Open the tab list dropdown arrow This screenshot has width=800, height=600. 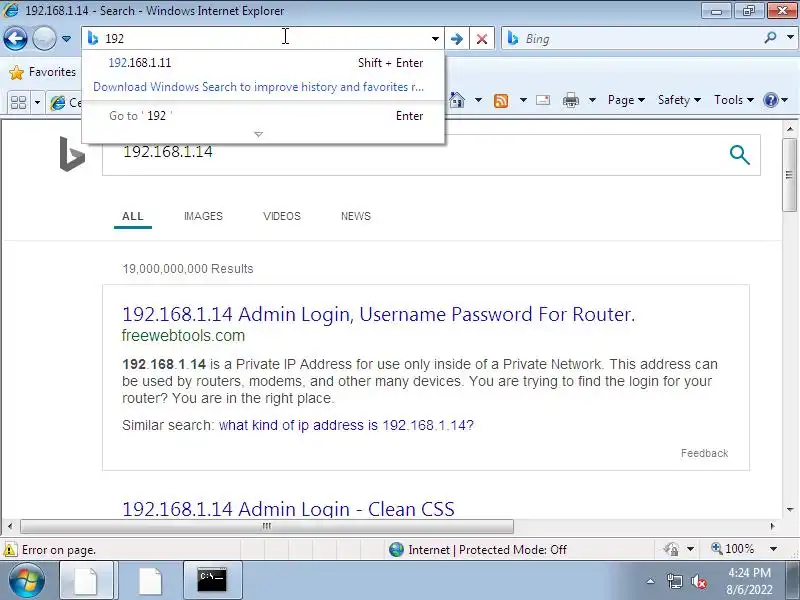pos(37,103)
